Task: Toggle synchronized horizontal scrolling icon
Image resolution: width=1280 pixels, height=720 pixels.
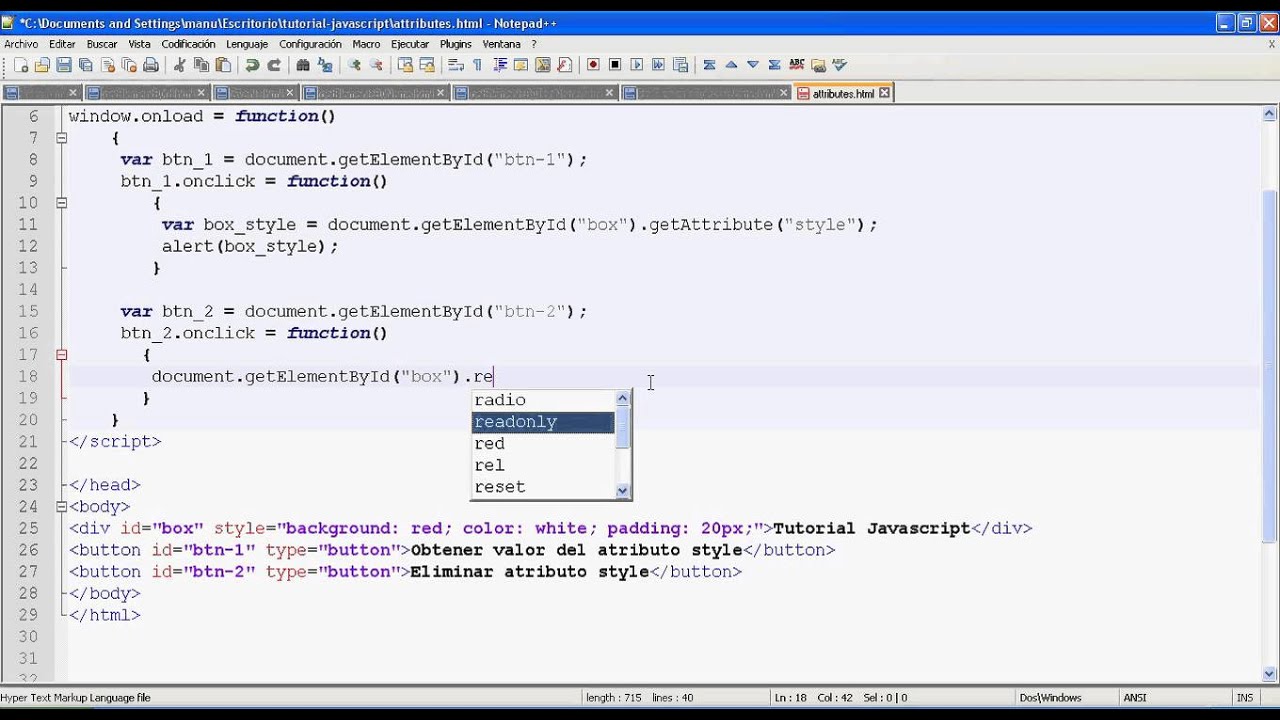Action: pyautogui.click(x=427, y=65)
